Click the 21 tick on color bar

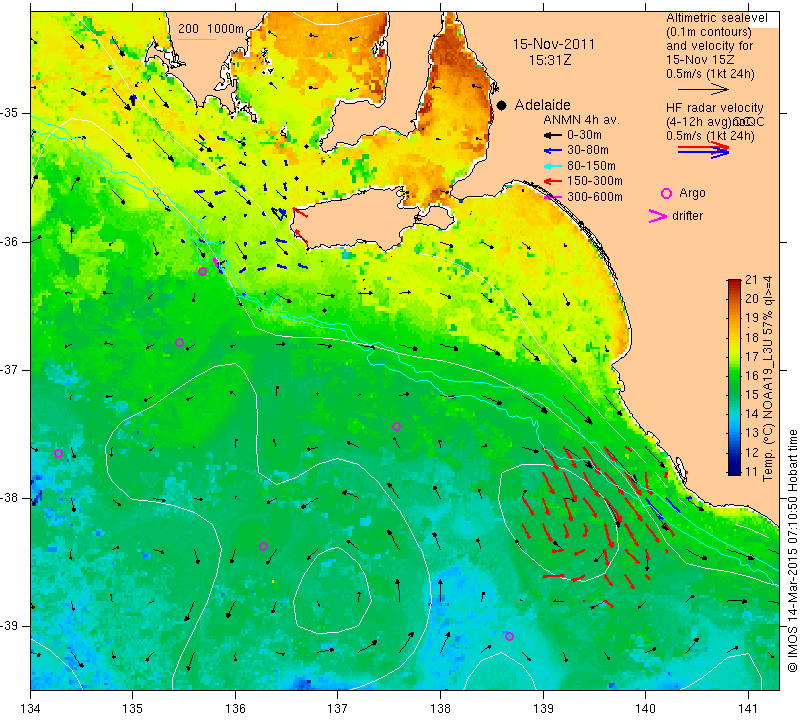point(752,280)
